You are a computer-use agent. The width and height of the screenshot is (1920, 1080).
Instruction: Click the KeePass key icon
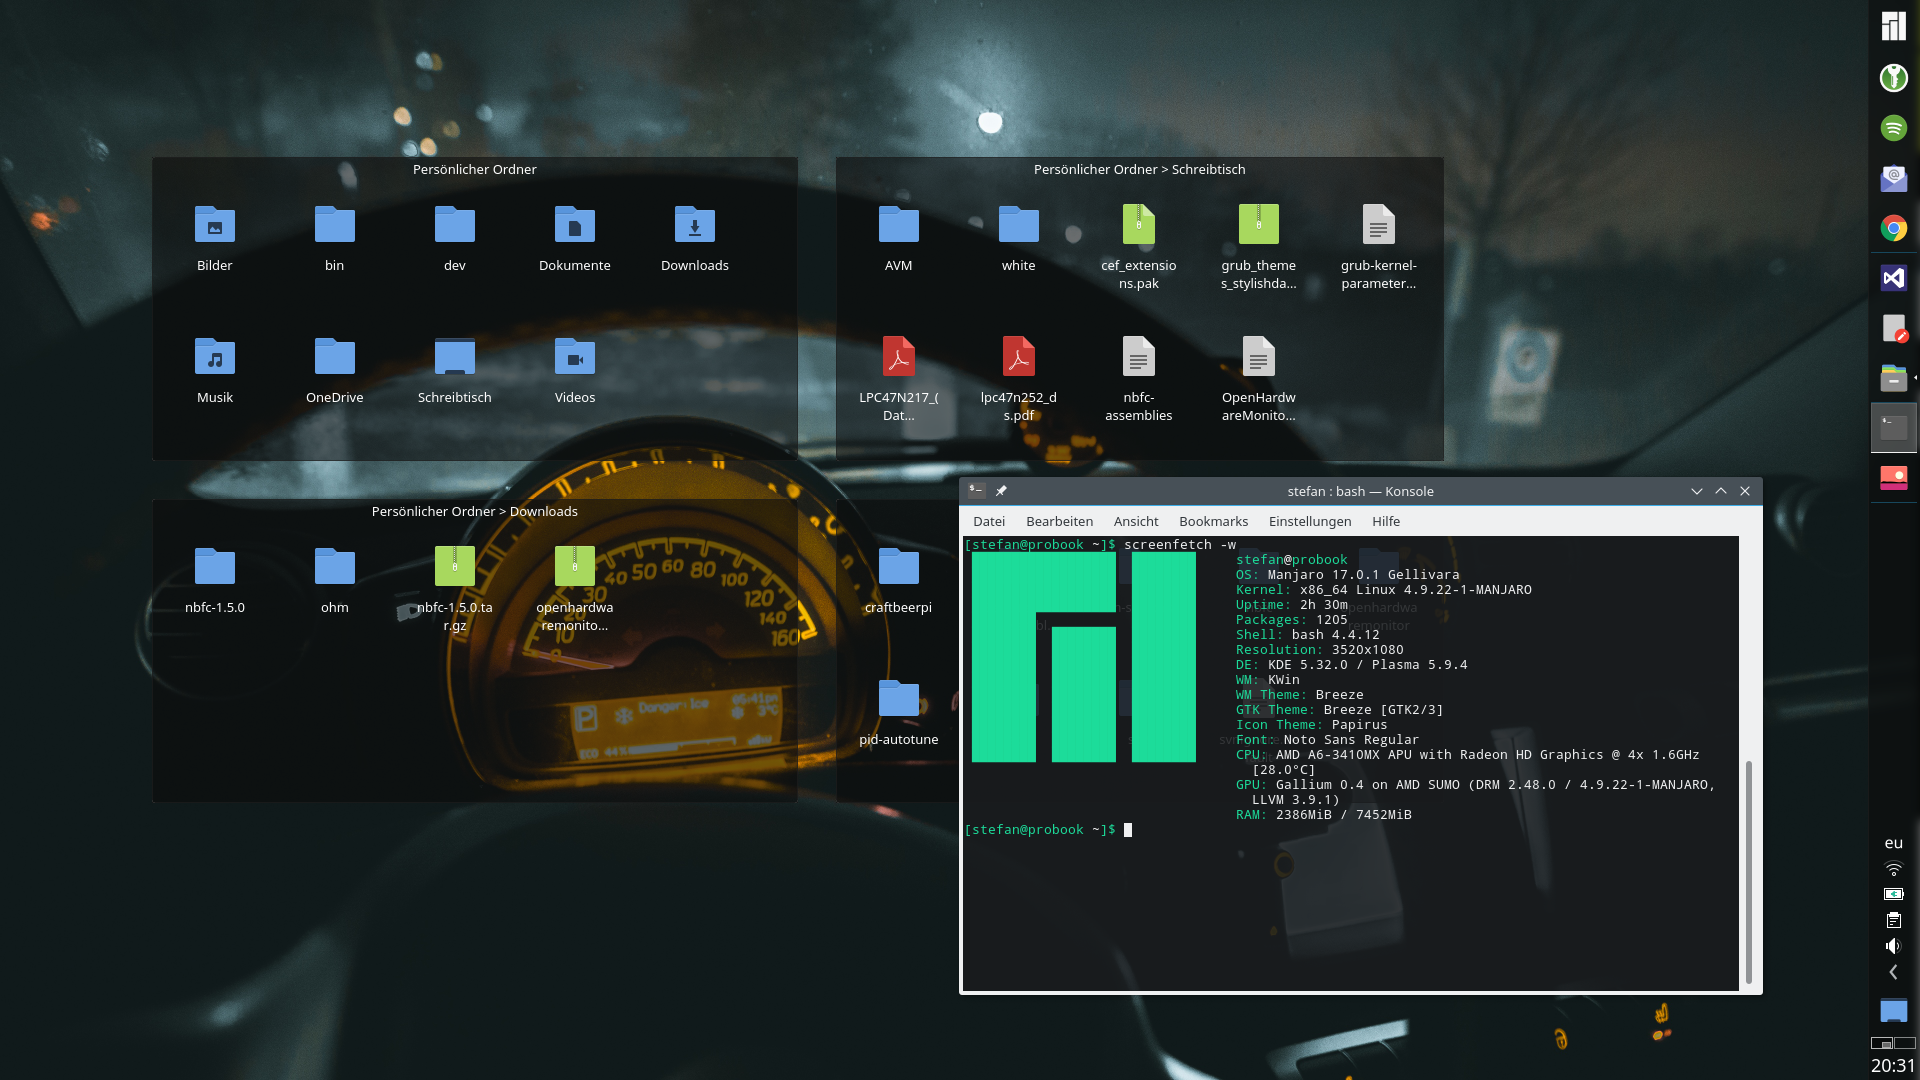click(x=1893, y=77)
